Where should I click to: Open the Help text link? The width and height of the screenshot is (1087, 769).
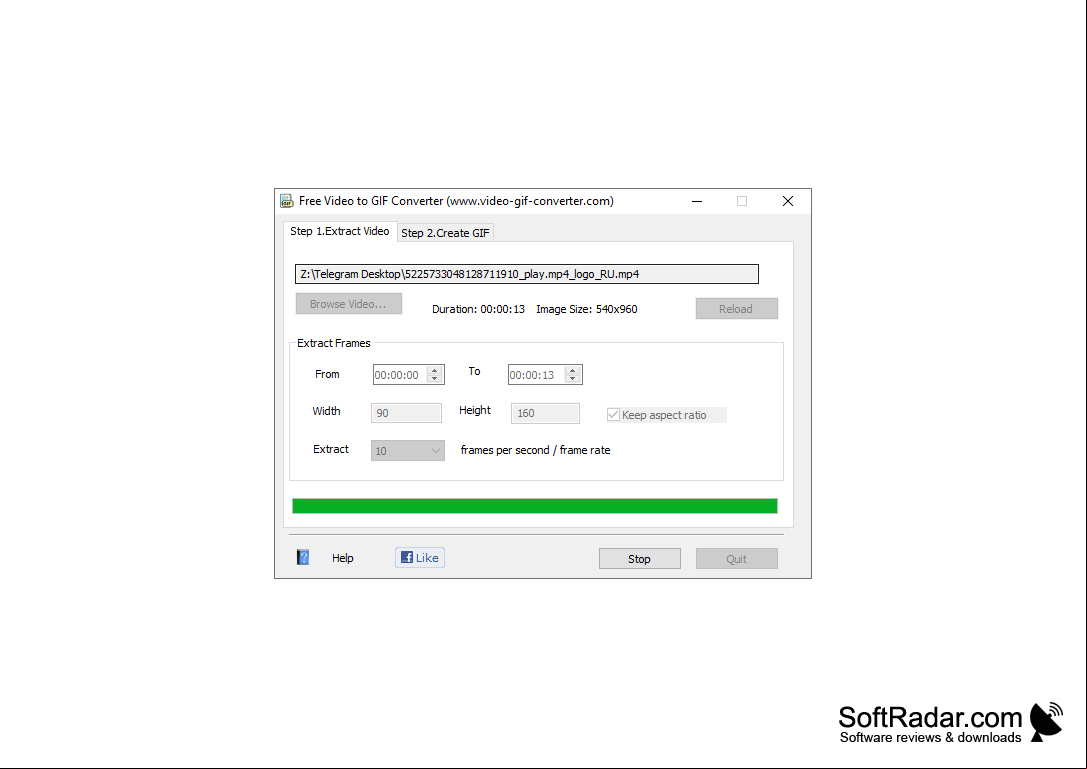(x=342, y=558)
